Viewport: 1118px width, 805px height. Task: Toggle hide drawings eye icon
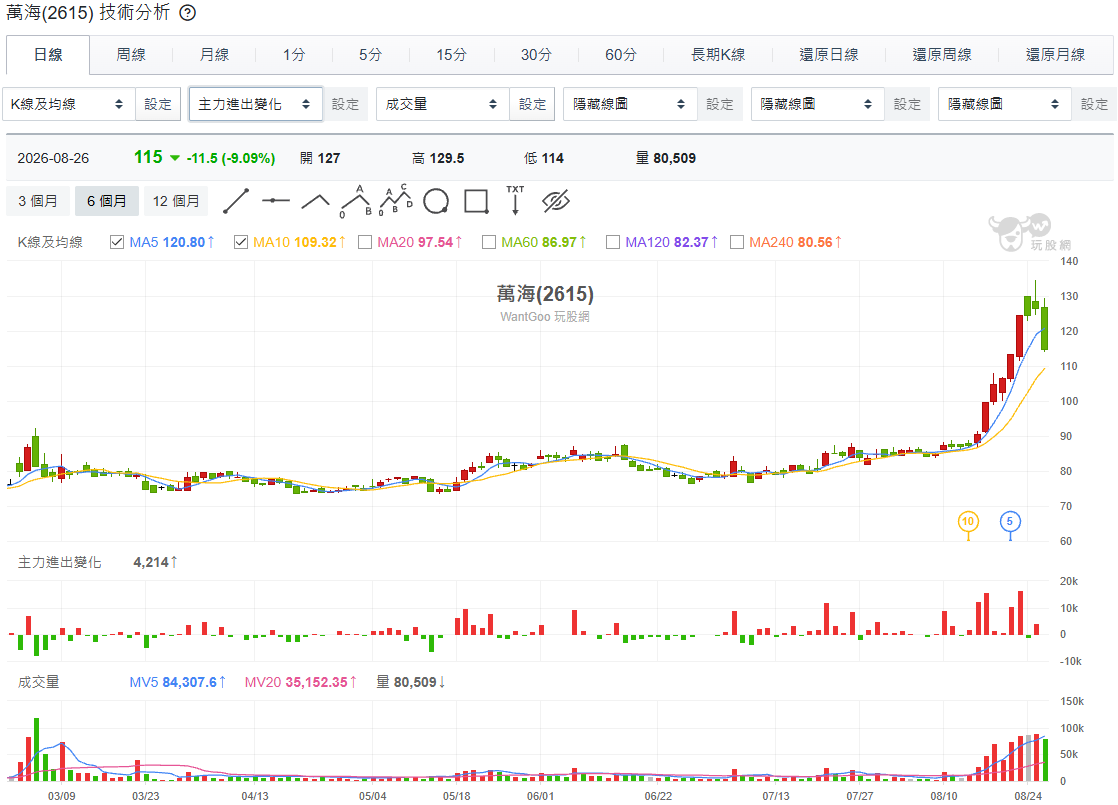click(555, 201)
